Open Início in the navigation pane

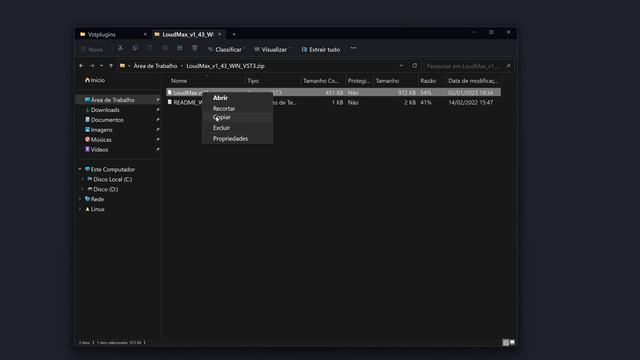[95, 80]
